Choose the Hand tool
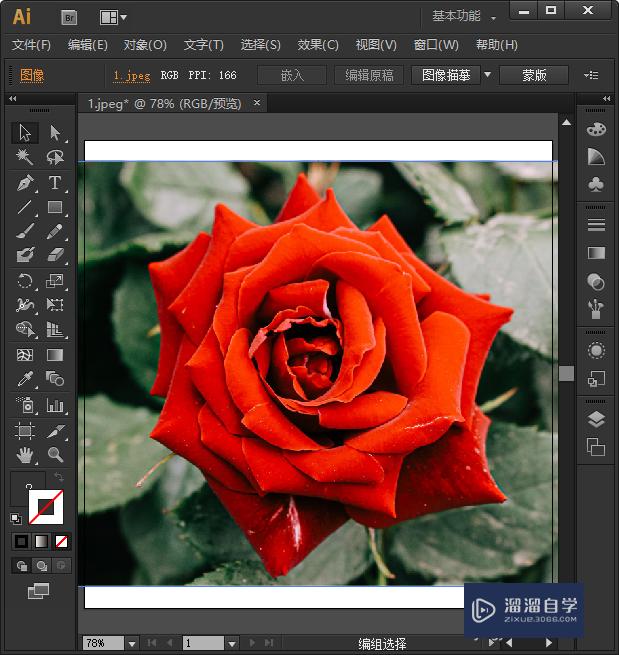Image resolution: width=619 pixels, height=655 pixels. [25, 454]
